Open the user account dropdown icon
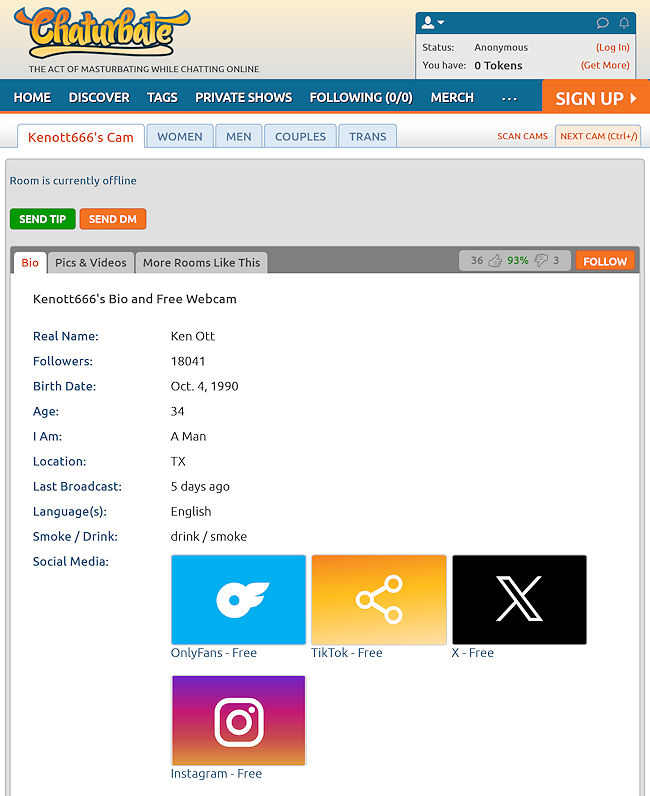The height and width of the screenshot is (796, 650). point(433,22)
